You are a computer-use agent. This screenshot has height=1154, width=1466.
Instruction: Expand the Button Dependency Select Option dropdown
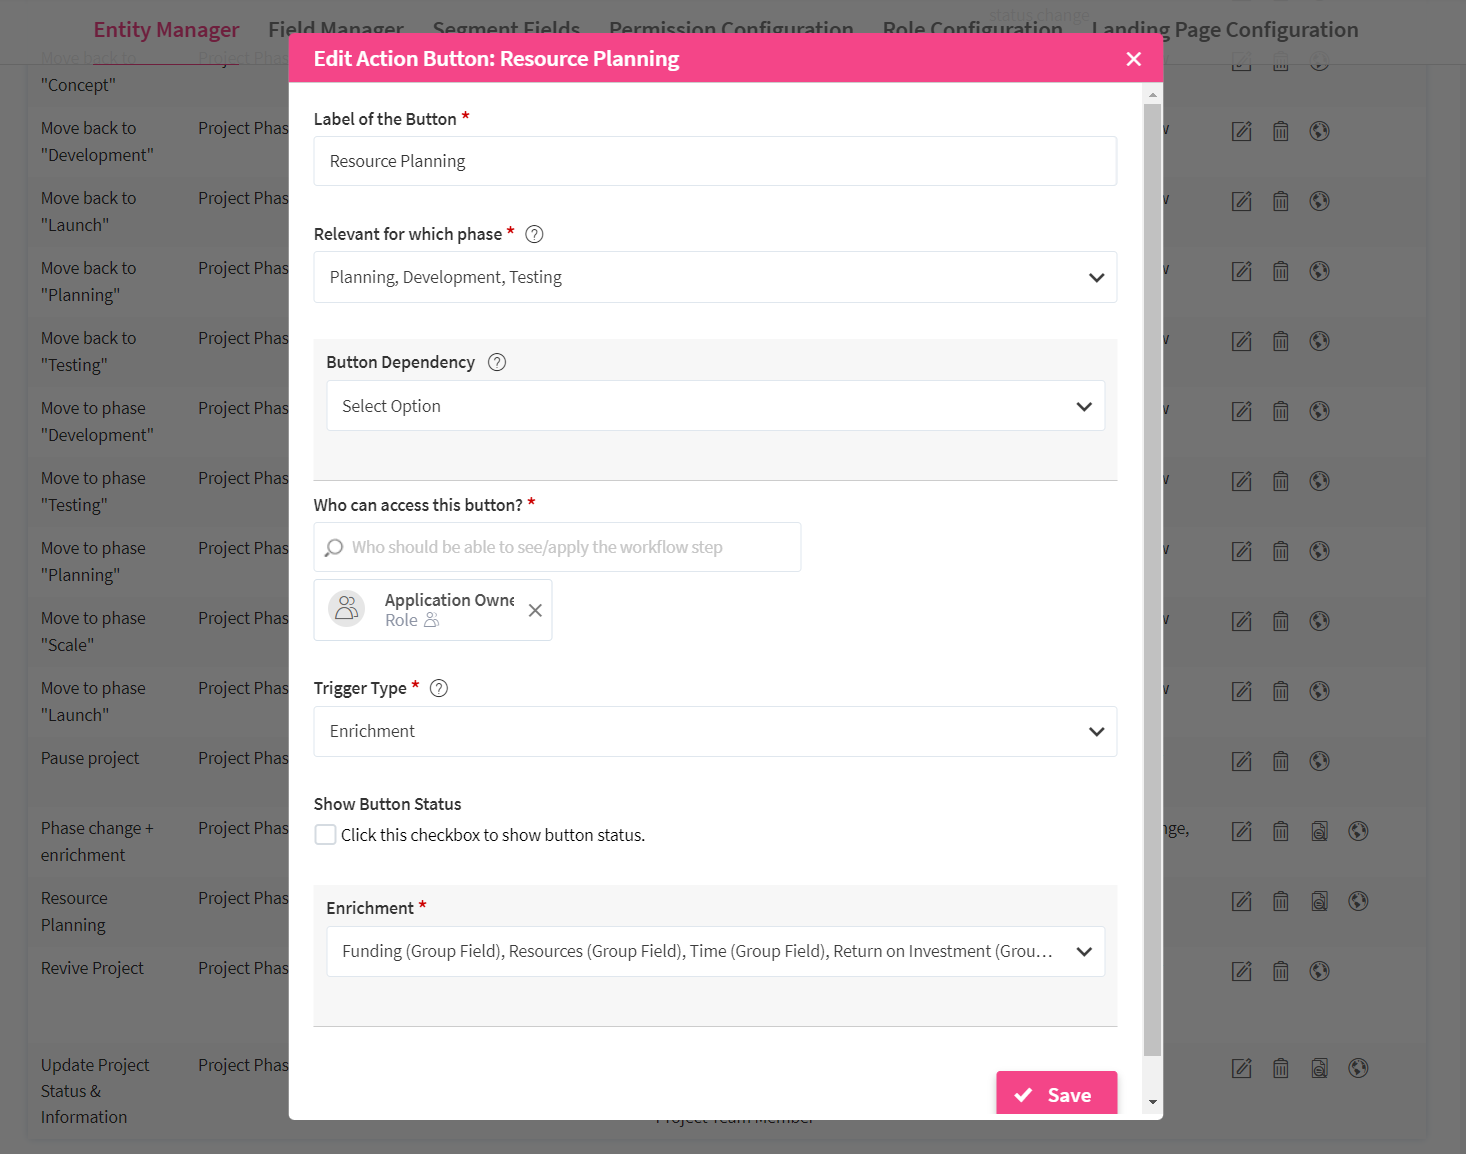click(x=715, y=406)
